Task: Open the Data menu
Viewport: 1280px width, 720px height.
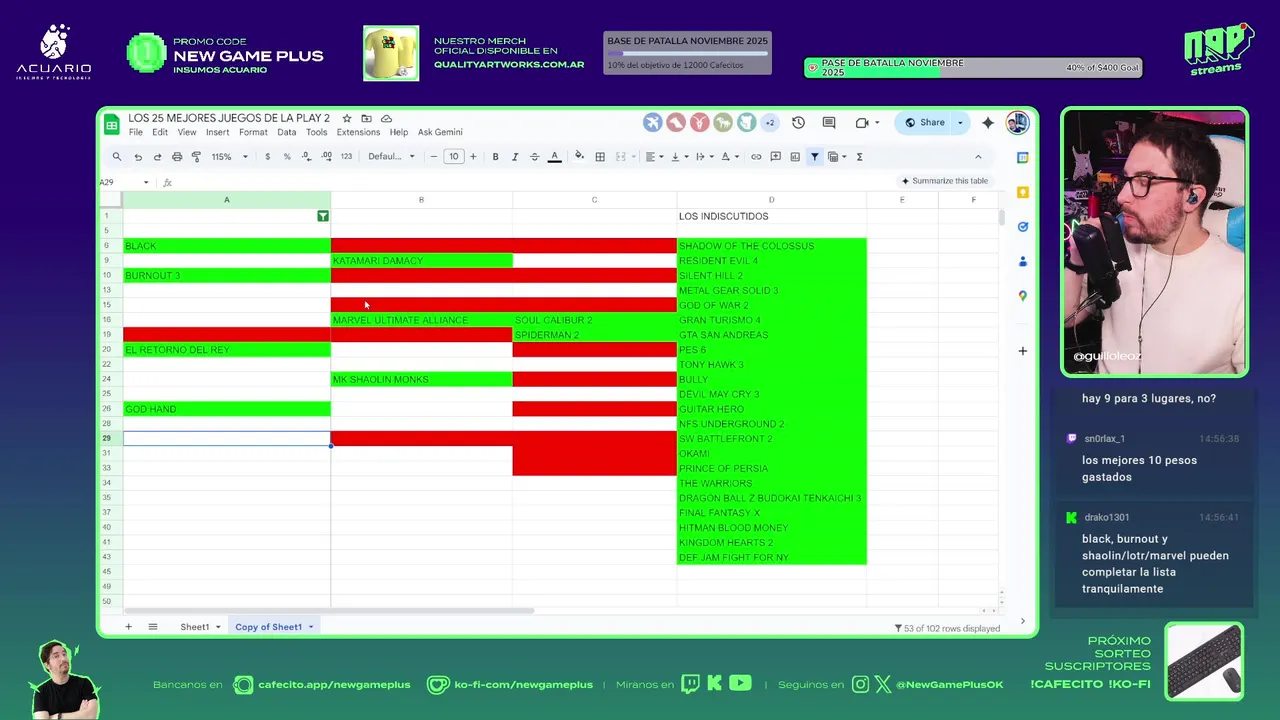Action: click(x=287, y=132)
